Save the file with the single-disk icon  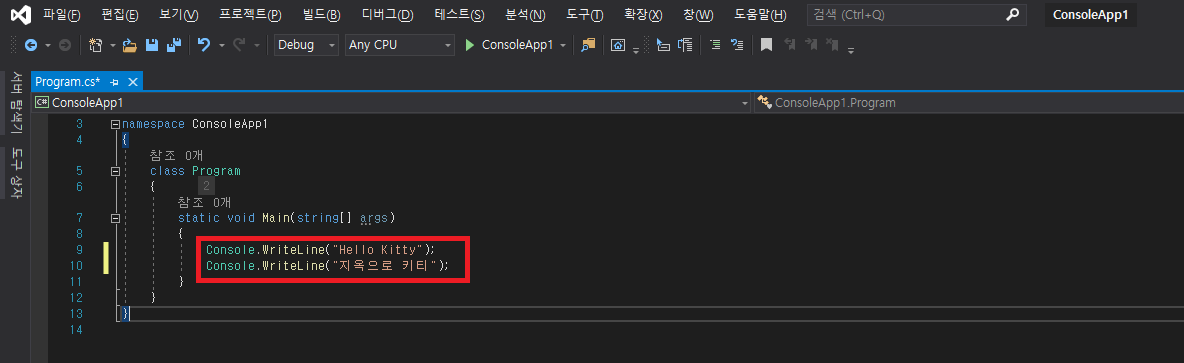[x=152, y=45]
